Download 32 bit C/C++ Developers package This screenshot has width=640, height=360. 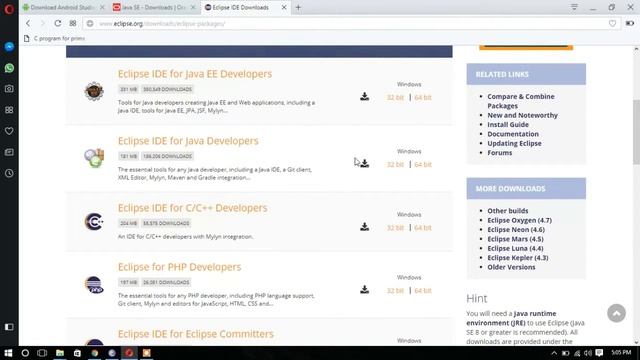click(x=395, y=228)
